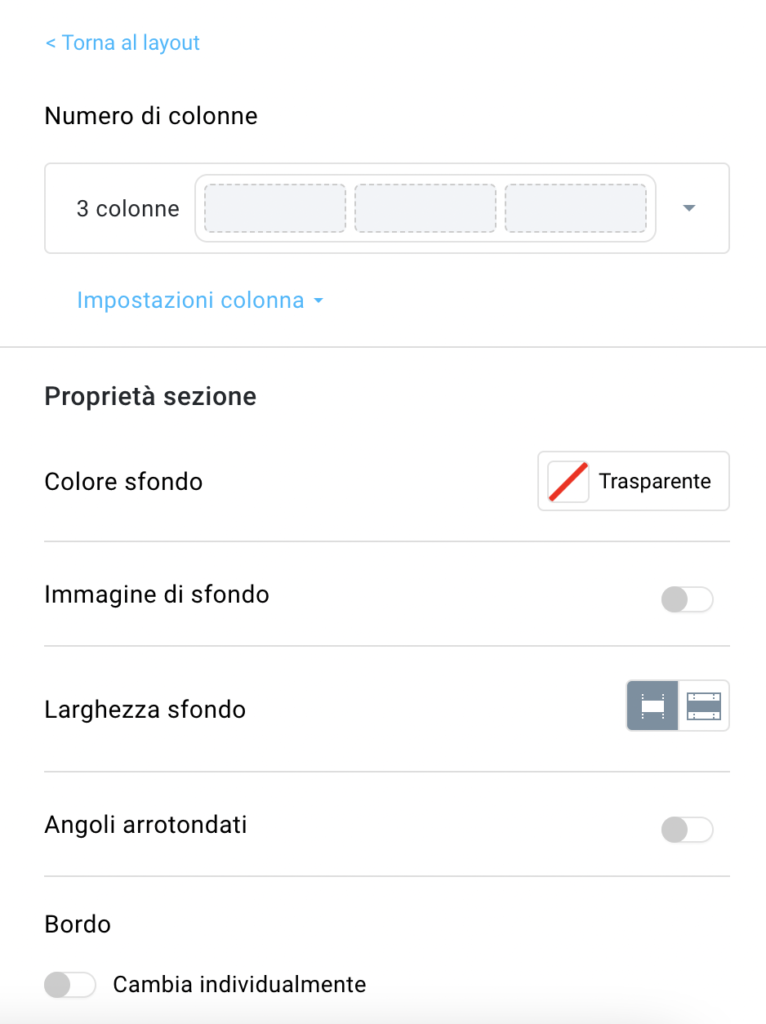Image resolution: width=766 pixels, height=1024 pixels.
Task: Click the Trasparente color label
Action: point(655,481)
